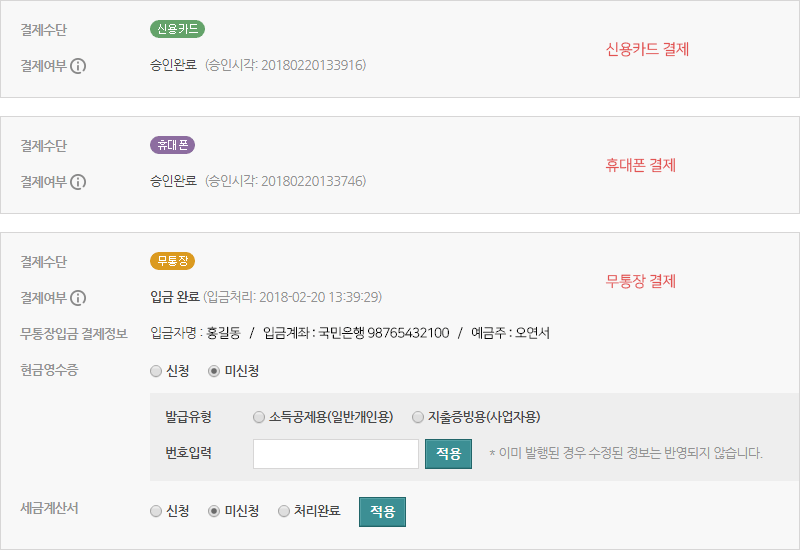The height and width of the screenshot is (550, 800).
Task: Choose 소득공제용(일반개인용) 발급유형 option
Action: click(259, 417)
